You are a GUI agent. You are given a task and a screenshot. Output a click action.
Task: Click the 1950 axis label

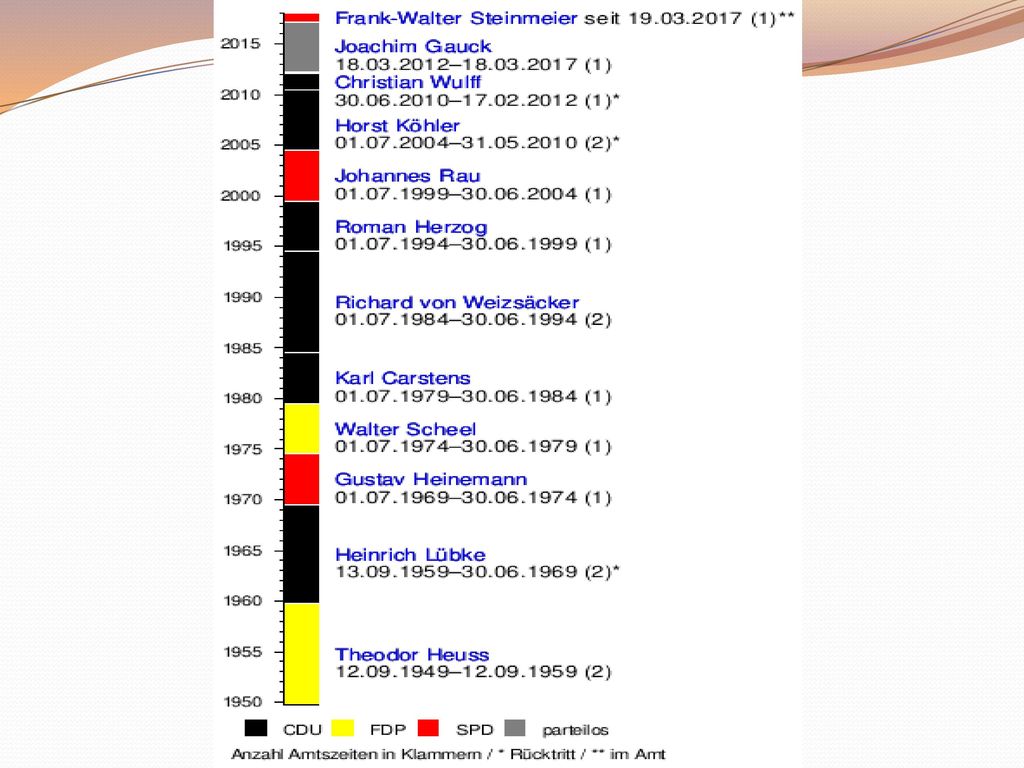242,702
